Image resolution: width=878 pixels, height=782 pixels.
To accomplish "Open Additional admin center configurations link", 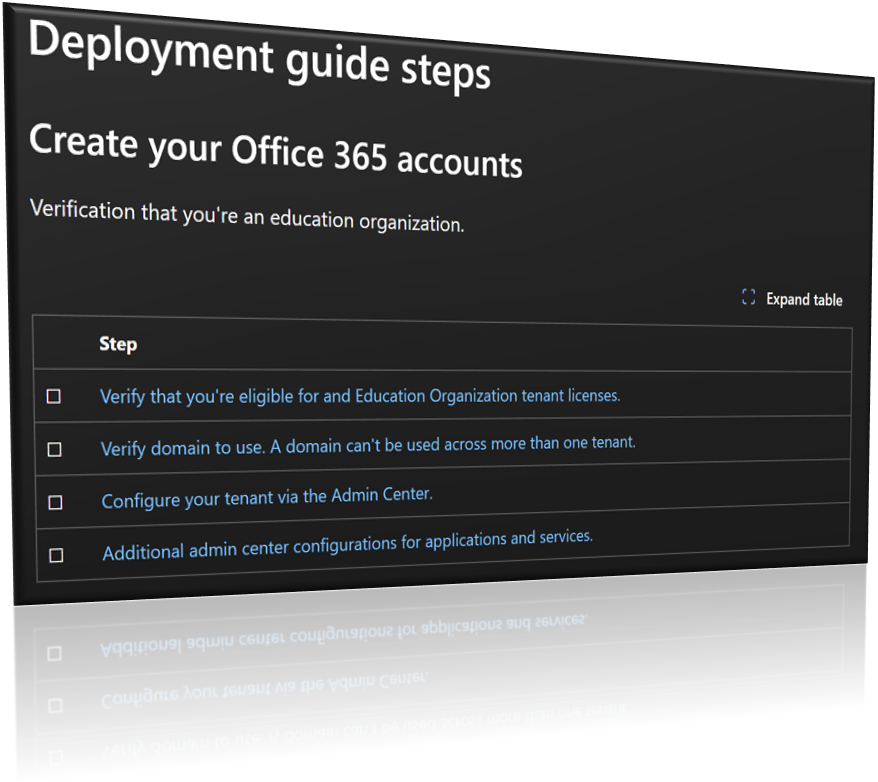I will 348,545.
